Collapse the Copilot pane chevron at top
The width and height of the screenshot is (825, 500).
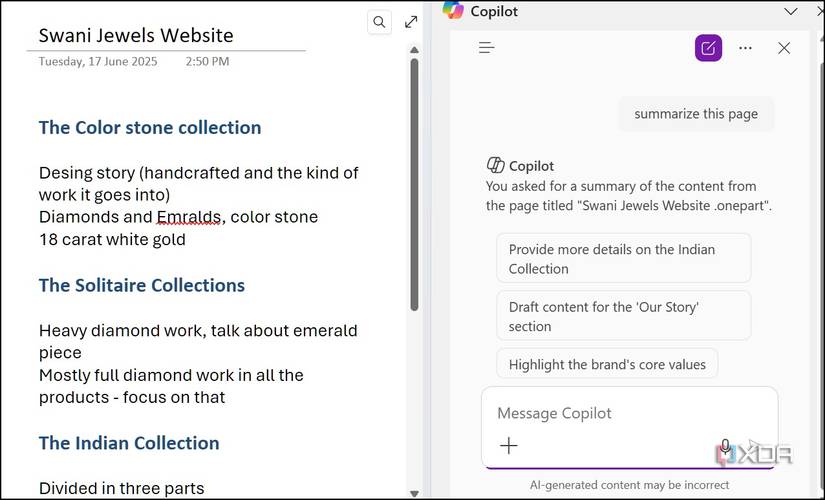click(791, 11)
